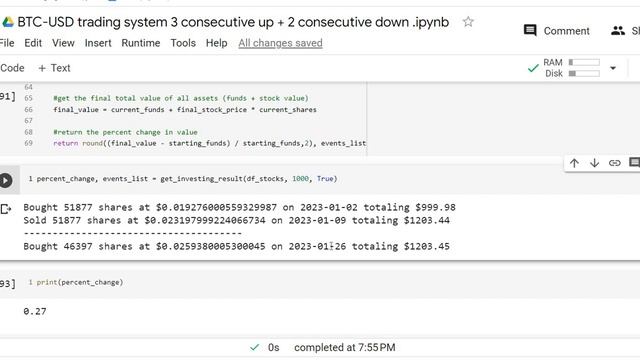Image resolution: width=640 pixels, height=360 pixels.
Task: Open the Runtime menu
Action: [x=141, y=43]
